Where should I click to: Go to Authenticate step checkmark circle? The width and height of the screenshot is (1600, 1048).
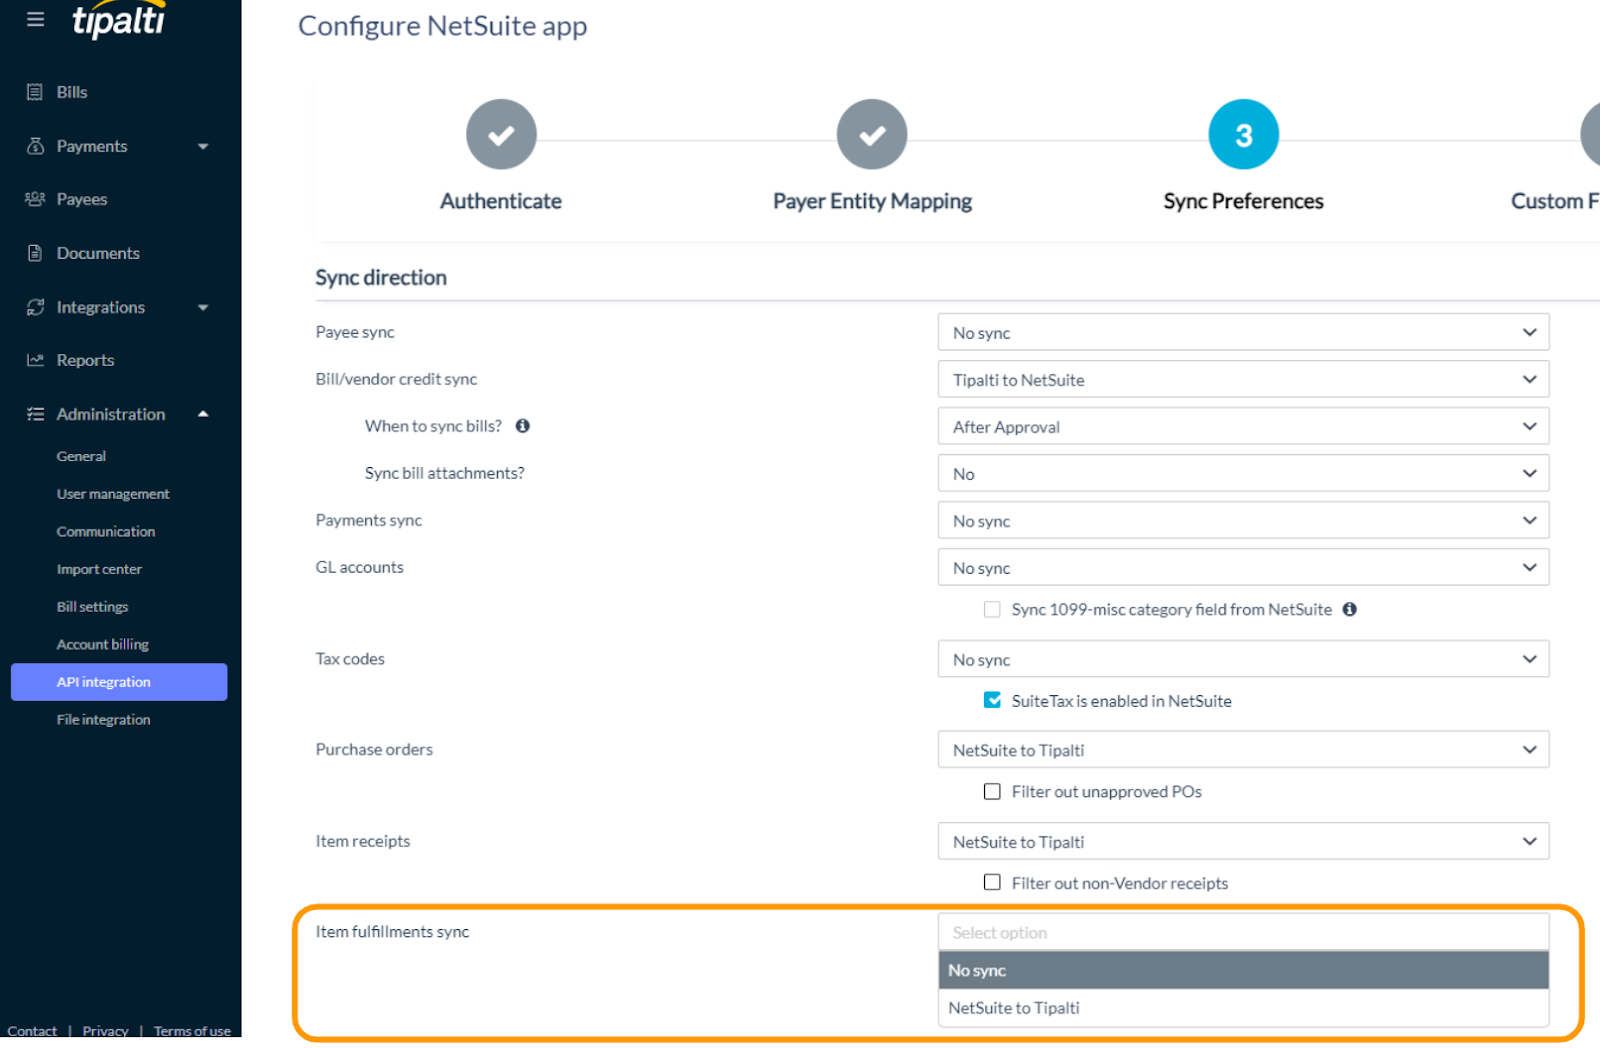tap(501, 134)
